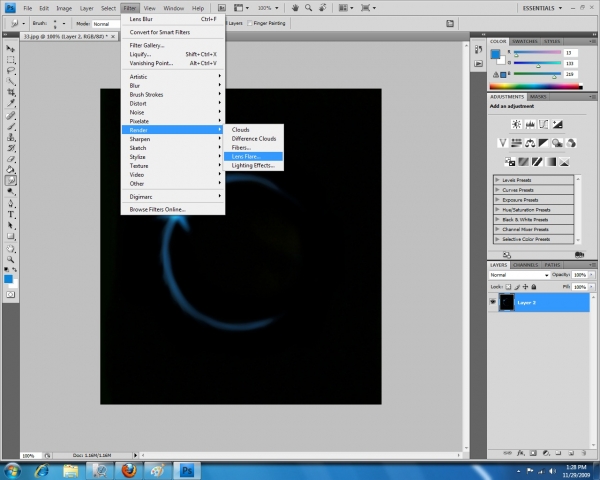Create a new layer from Layers panel

(571, 453)
